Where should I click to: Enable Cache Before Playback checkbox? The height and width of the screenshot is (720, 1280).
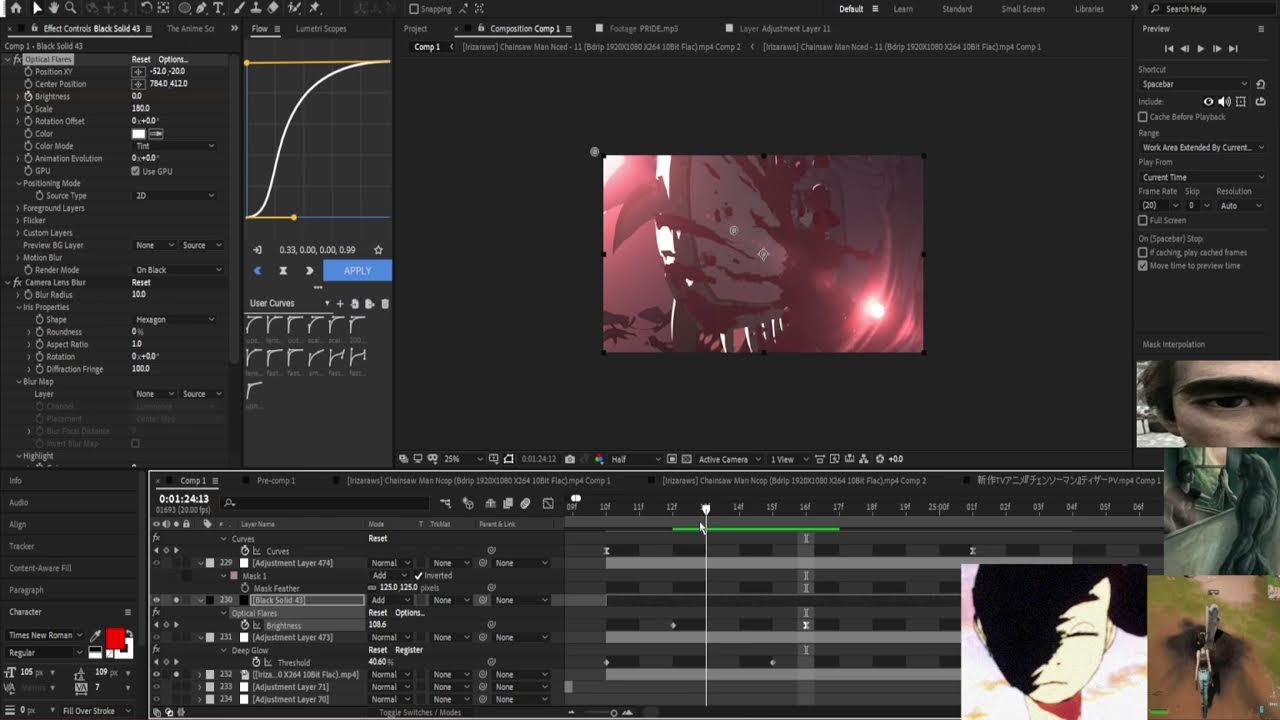coord(1143,117)
